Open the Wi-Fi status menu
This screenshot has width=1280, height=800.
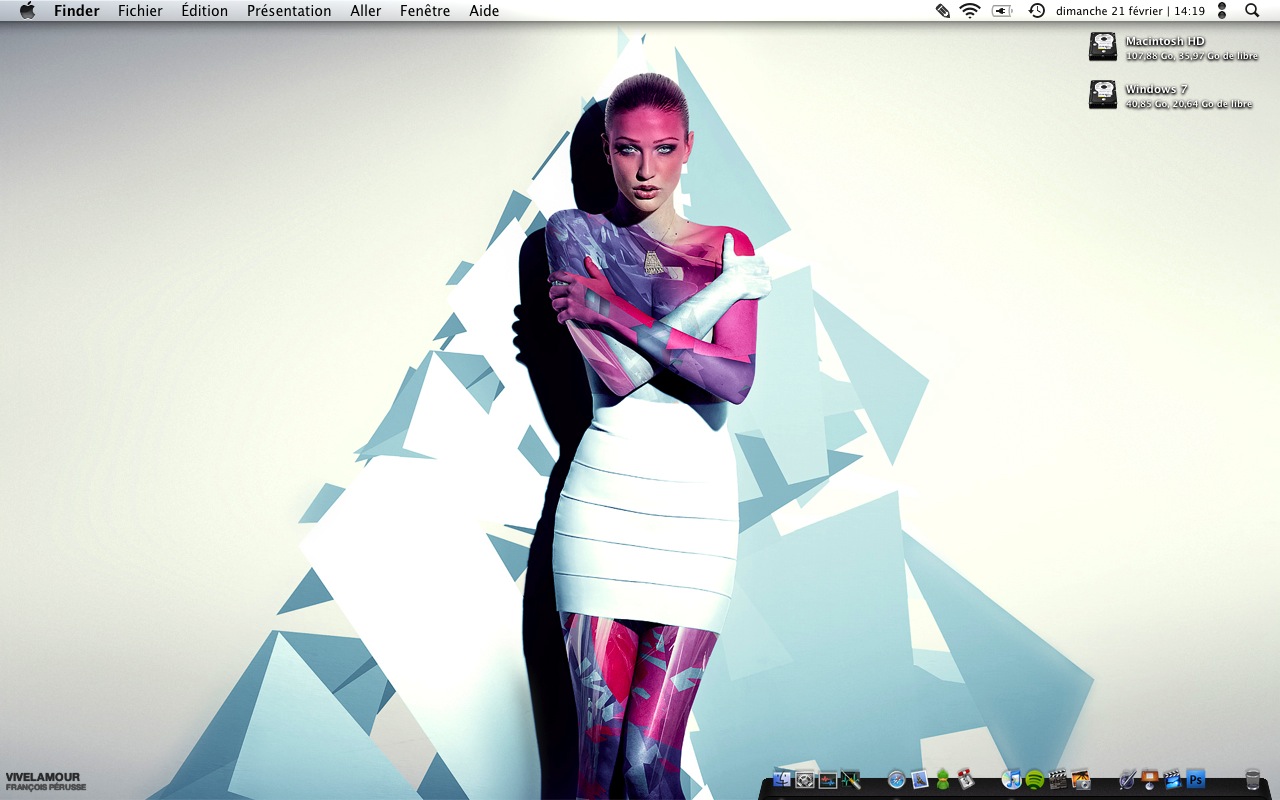pyautogui.click(x=969, y=11)
